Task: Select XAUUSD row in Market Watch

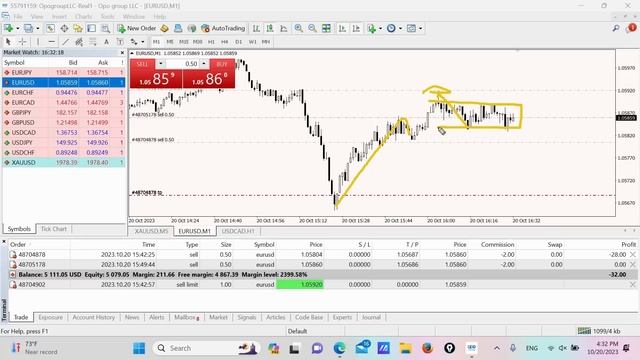Action: (x=64, y=162)
